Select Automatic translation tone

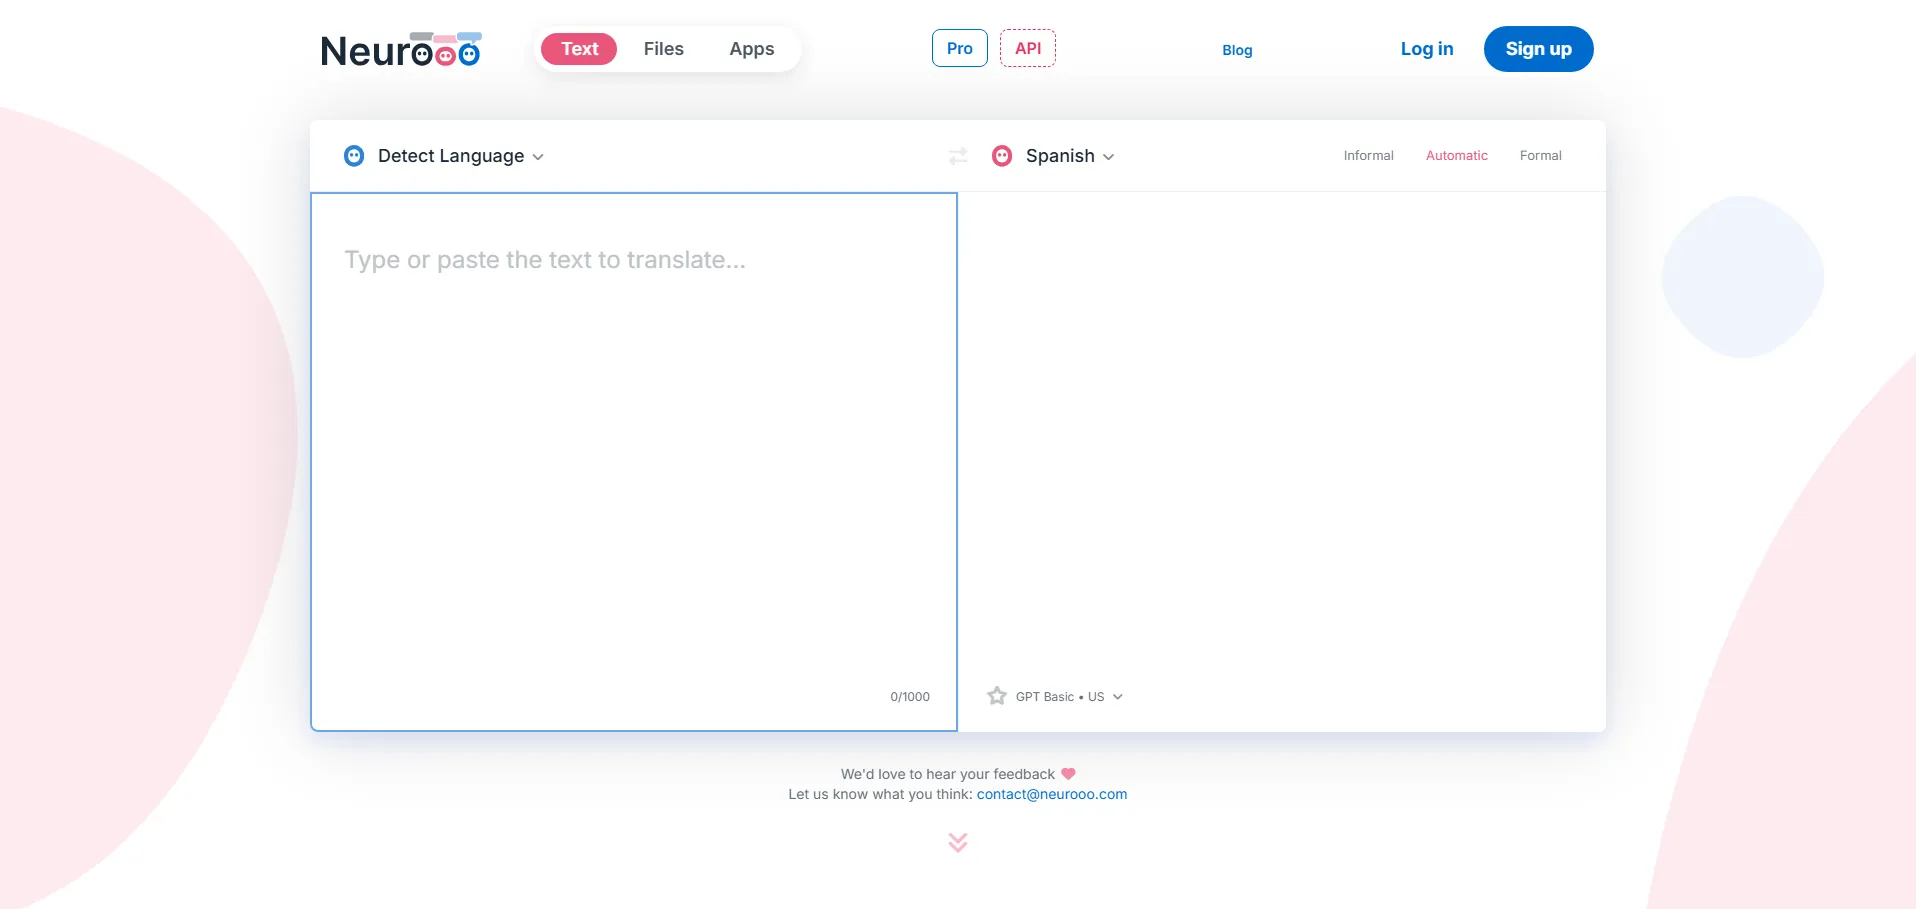click(x=1456, y=156)
